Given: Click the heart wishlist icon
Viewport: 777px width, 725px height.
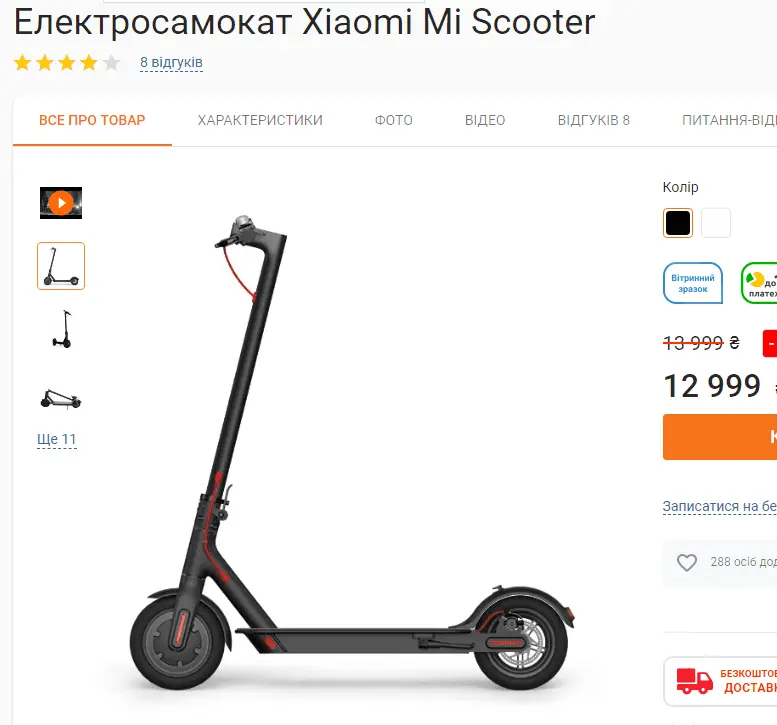Looking at the screenshot, I should (687, 562).
